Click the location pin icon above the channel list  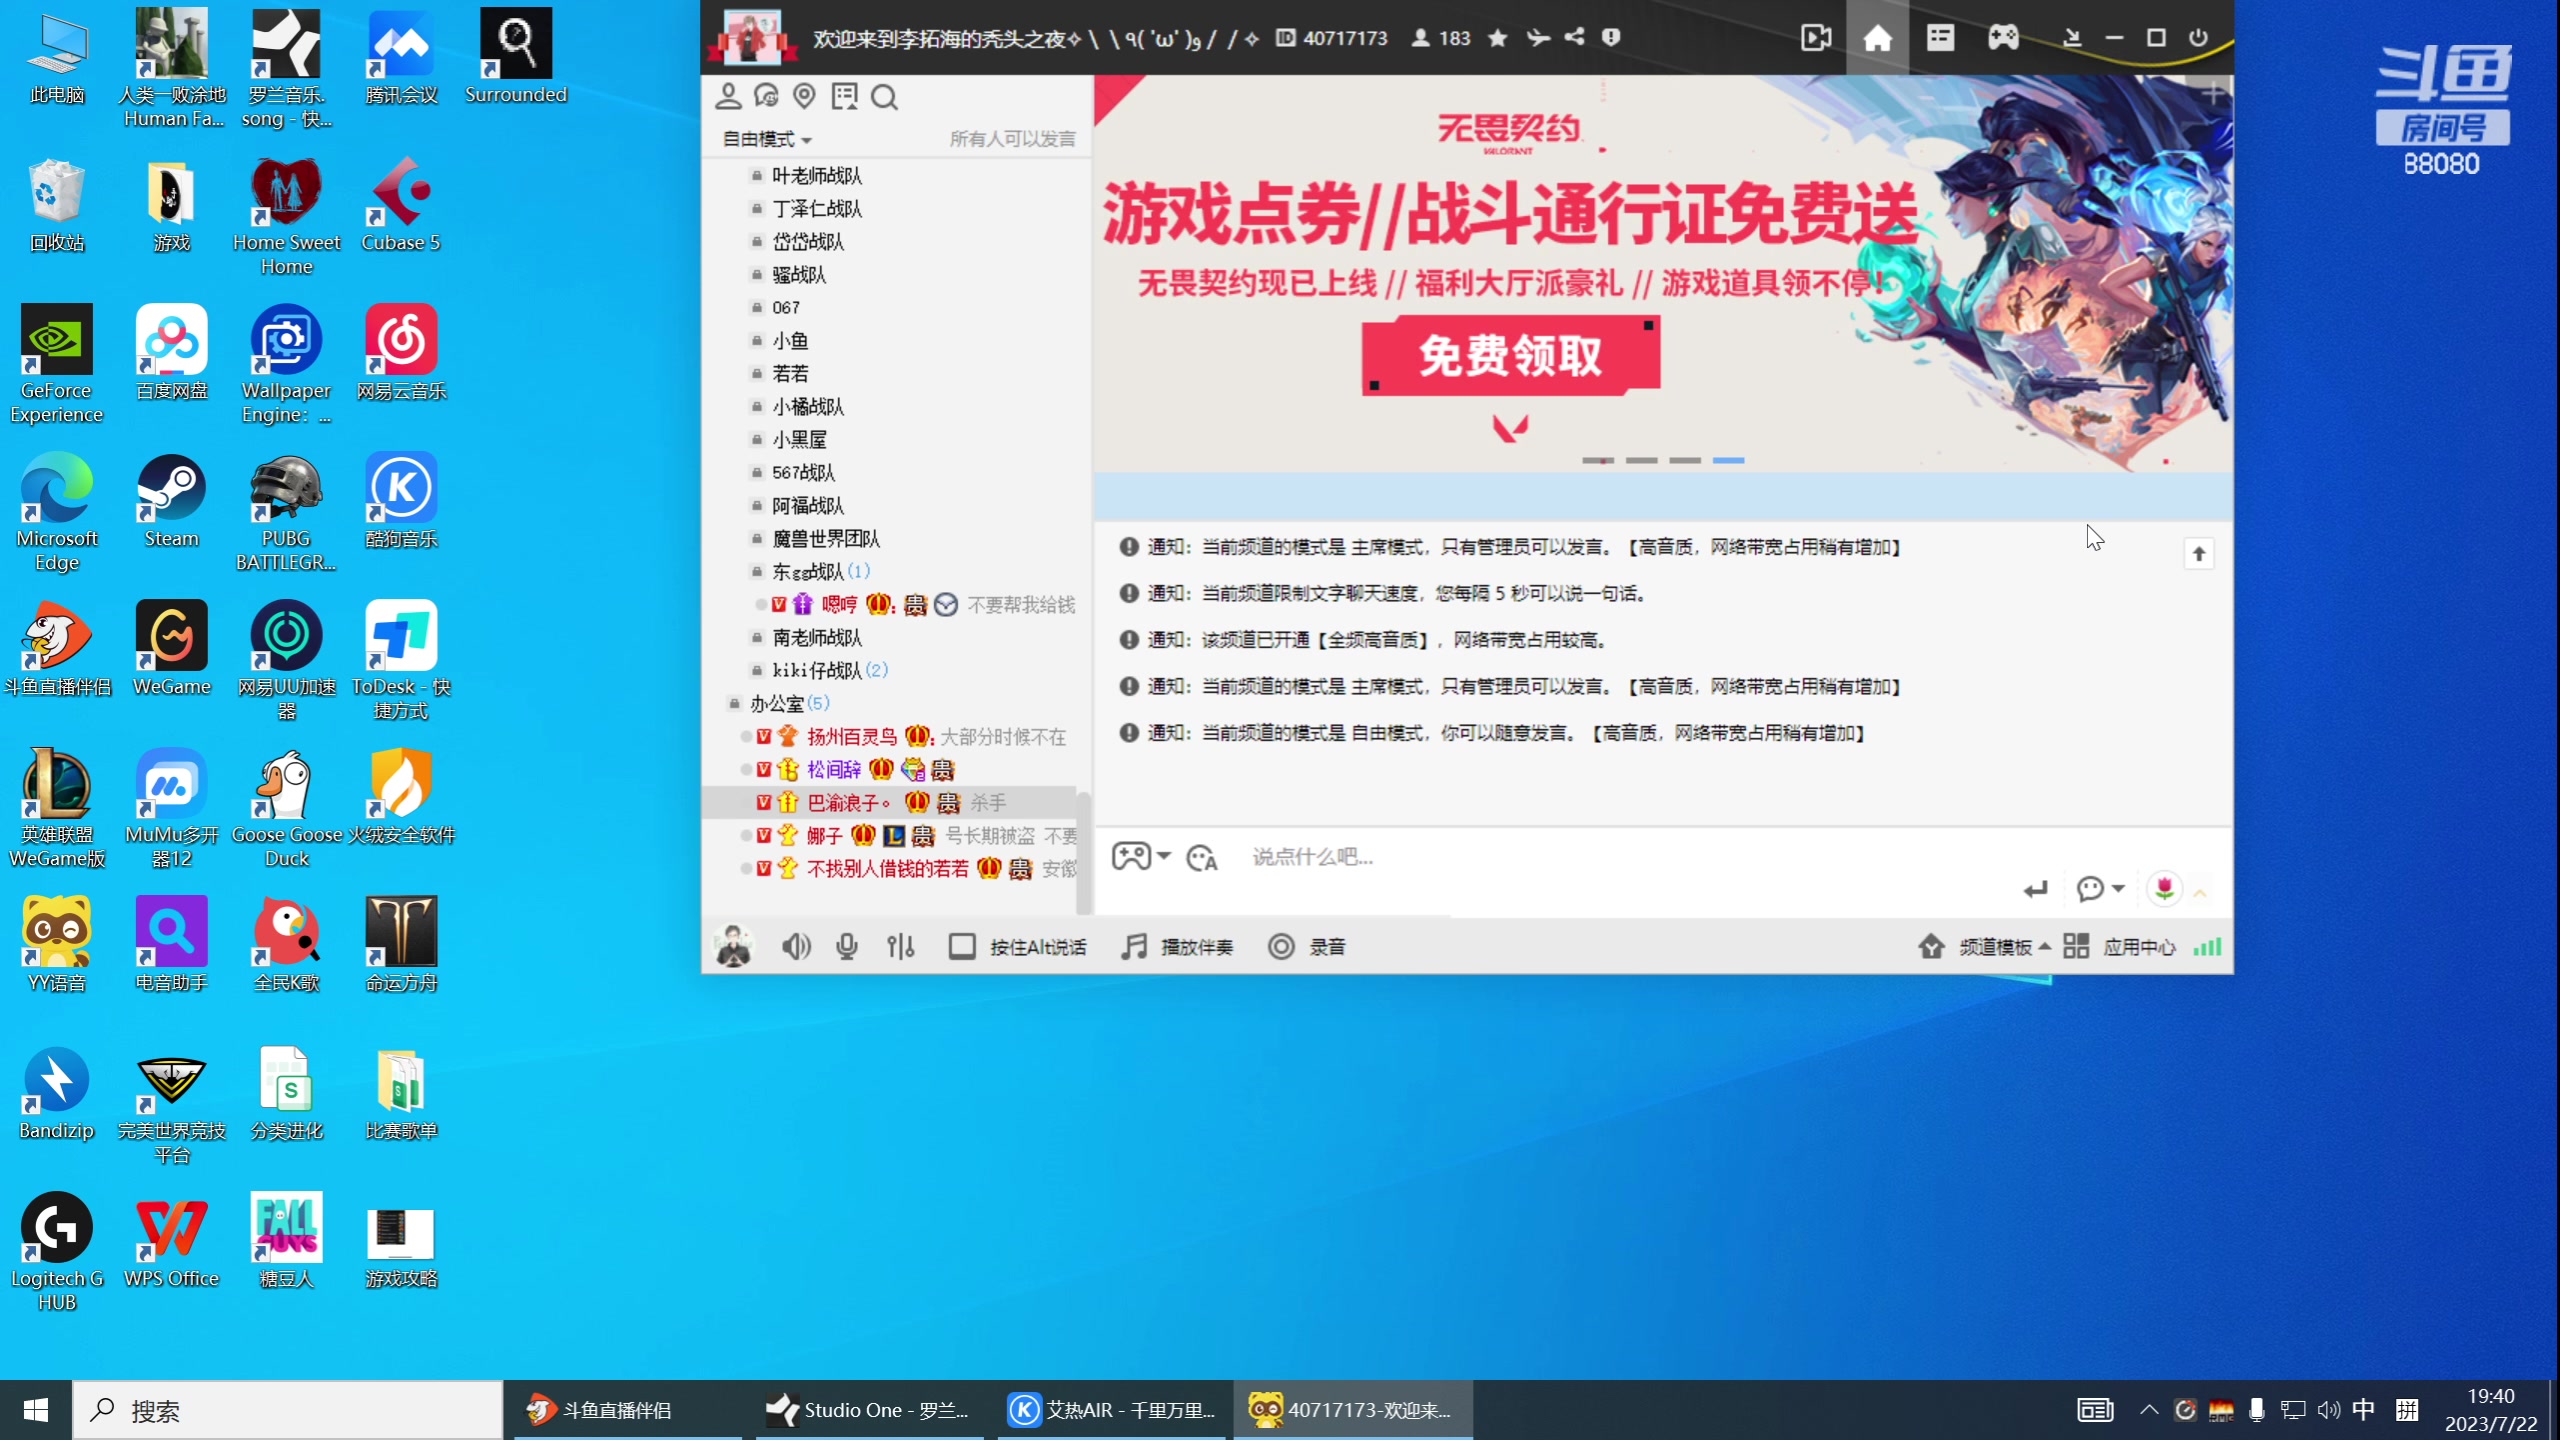(805, 96)
